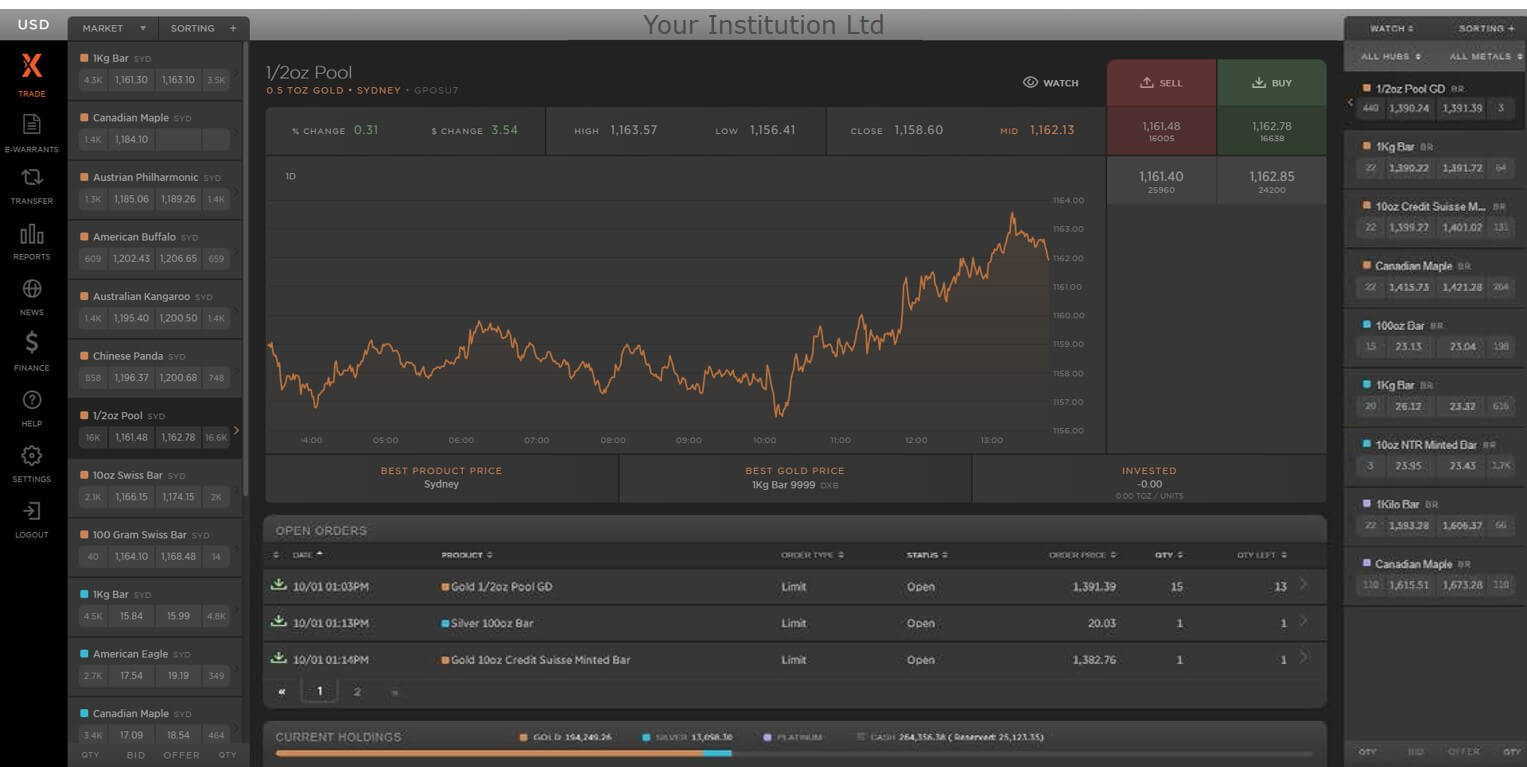The width and height of the screenshot is (1527, 767).
Task: Open the Finance dollar icon
Action: coord(32,342)
